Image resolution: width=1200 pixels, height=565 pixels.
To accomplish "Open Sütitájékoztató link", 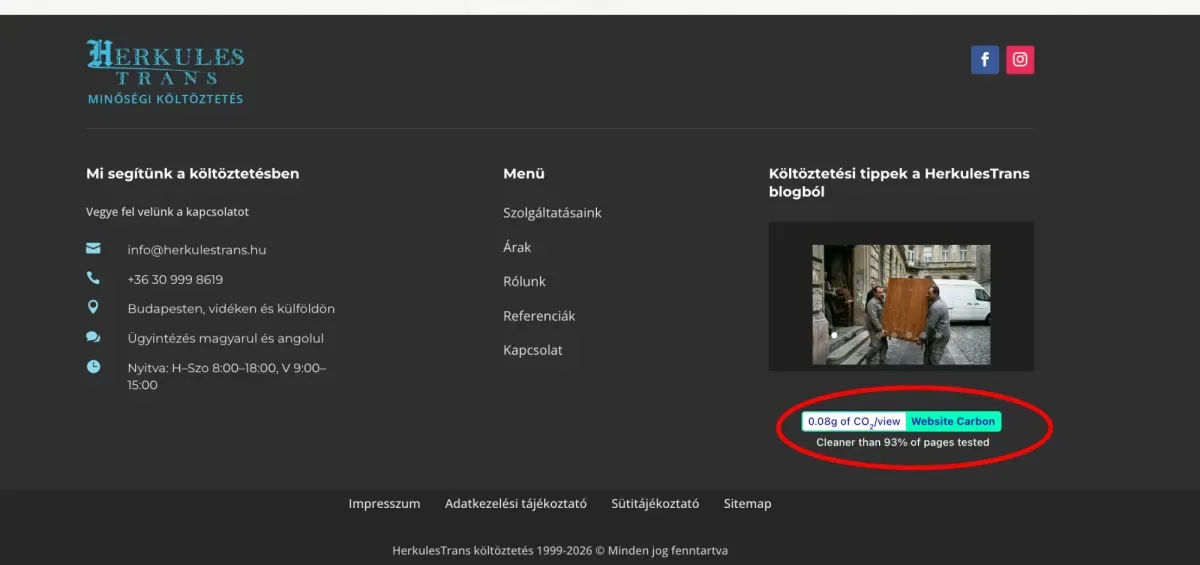I will tap(655, 504).
